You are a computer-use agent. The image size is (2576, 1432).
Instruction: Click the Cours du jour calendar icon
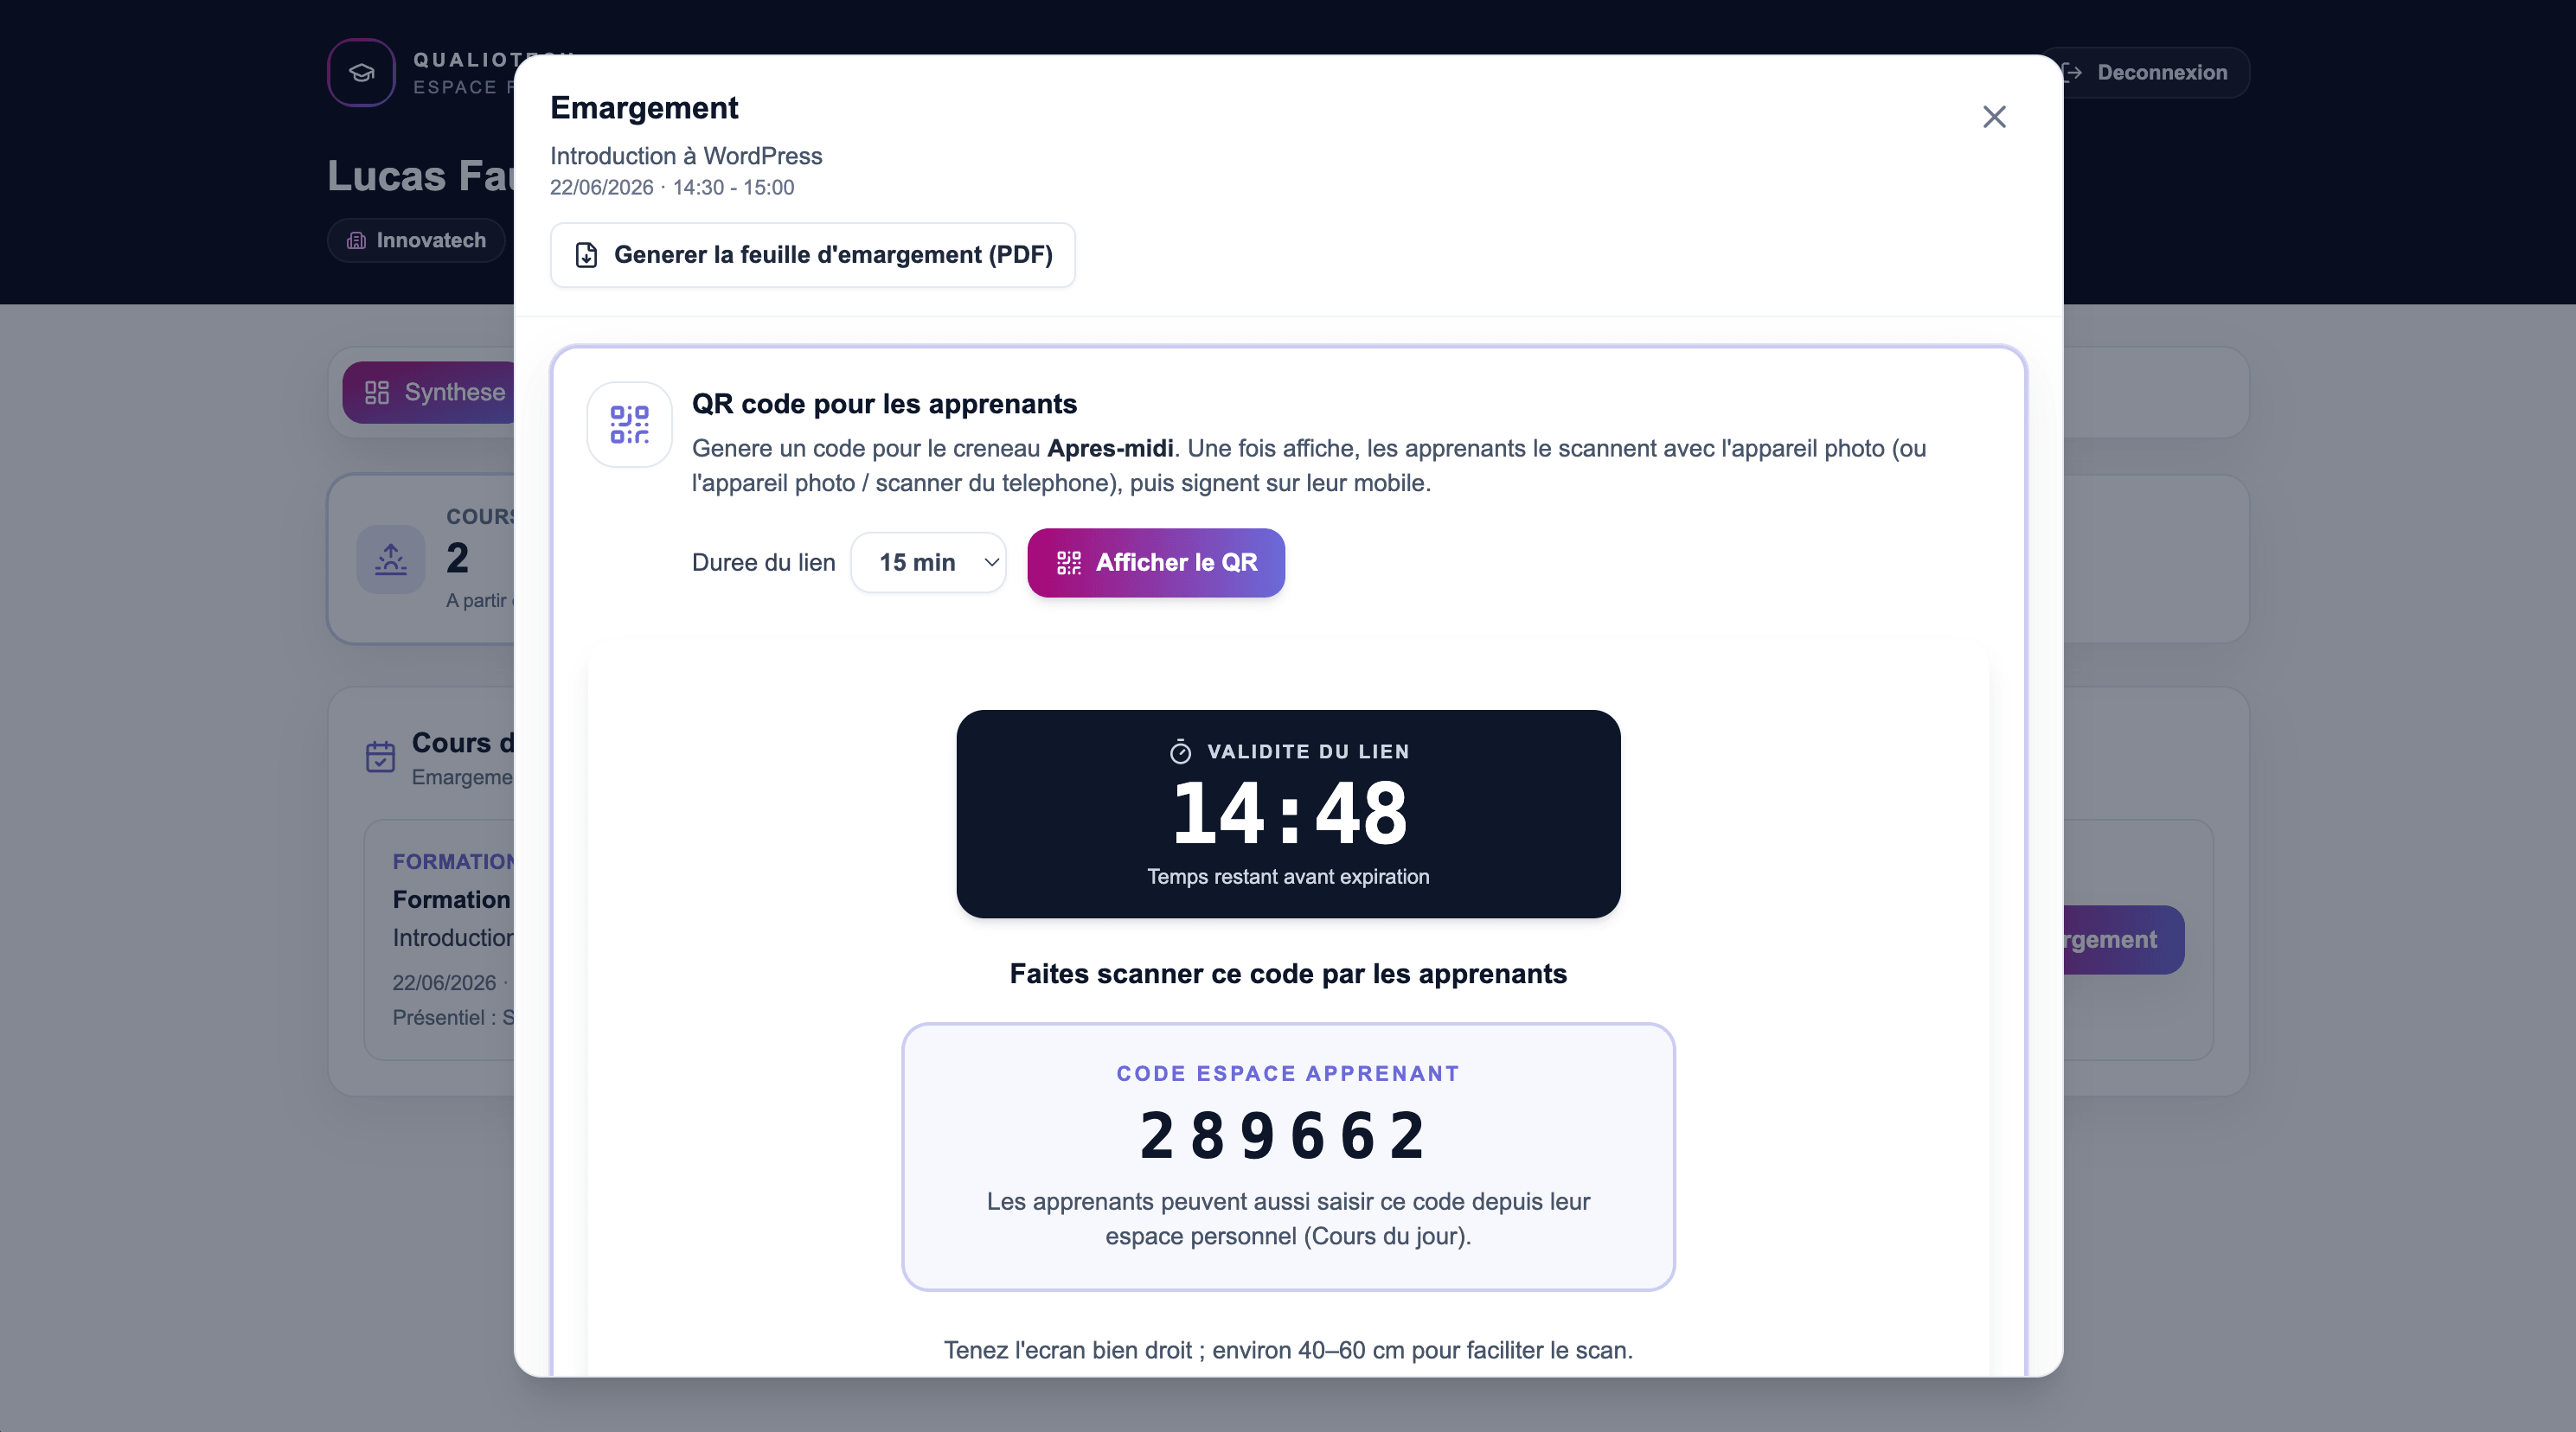coord(380,756)
